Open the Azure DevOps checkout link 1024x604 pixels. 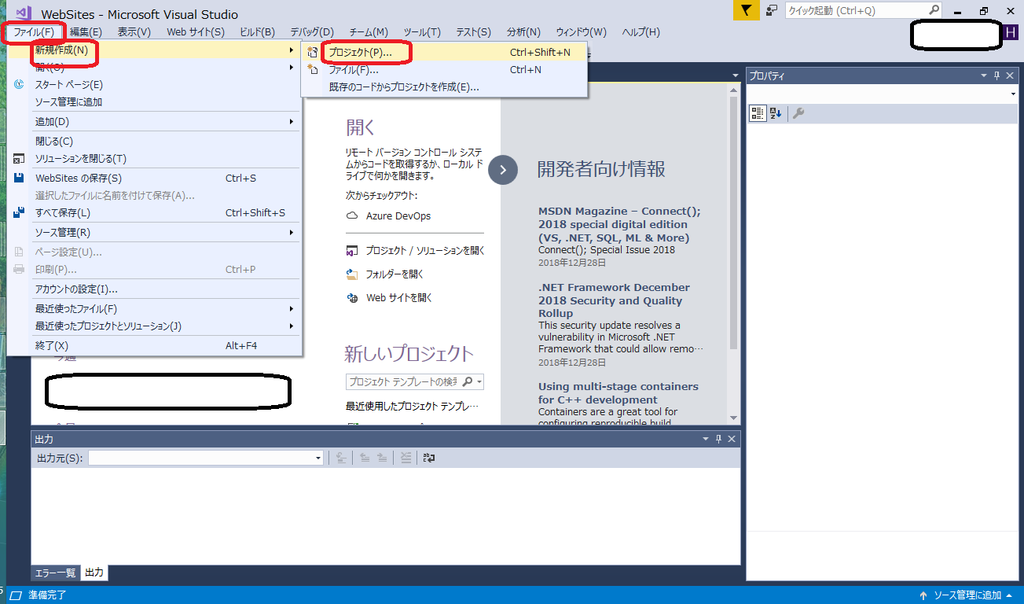point(398,216)
